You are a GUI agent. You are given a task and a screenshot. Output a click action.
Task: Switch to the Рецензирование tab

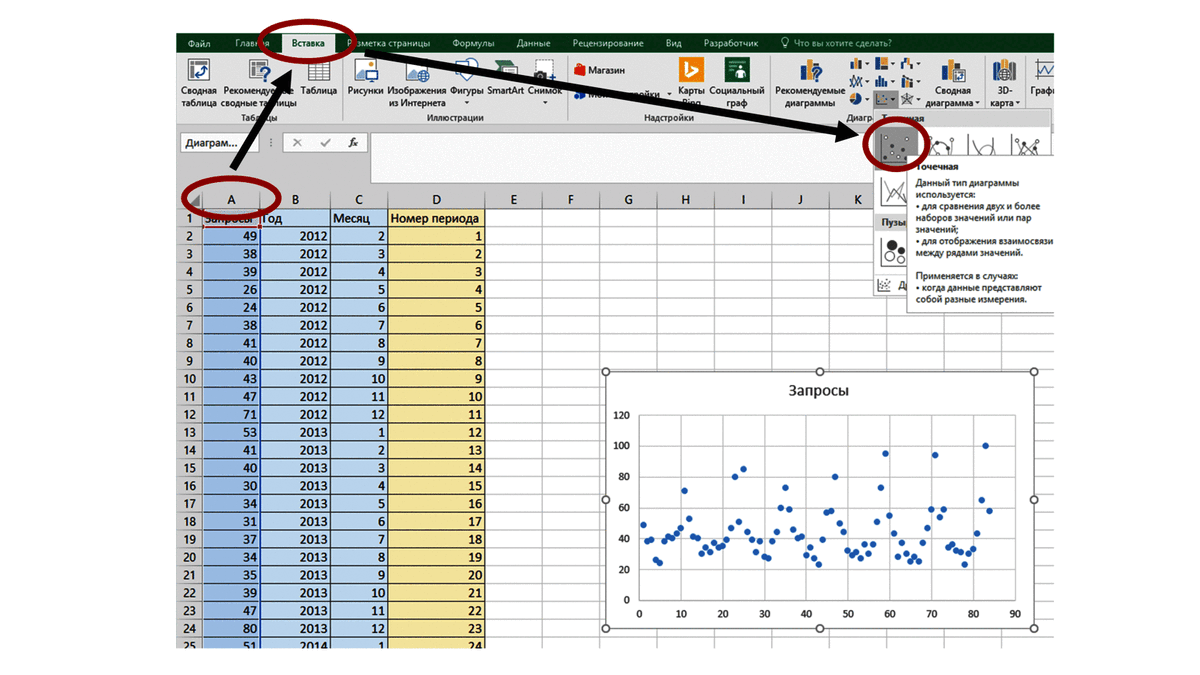point(608,44)
